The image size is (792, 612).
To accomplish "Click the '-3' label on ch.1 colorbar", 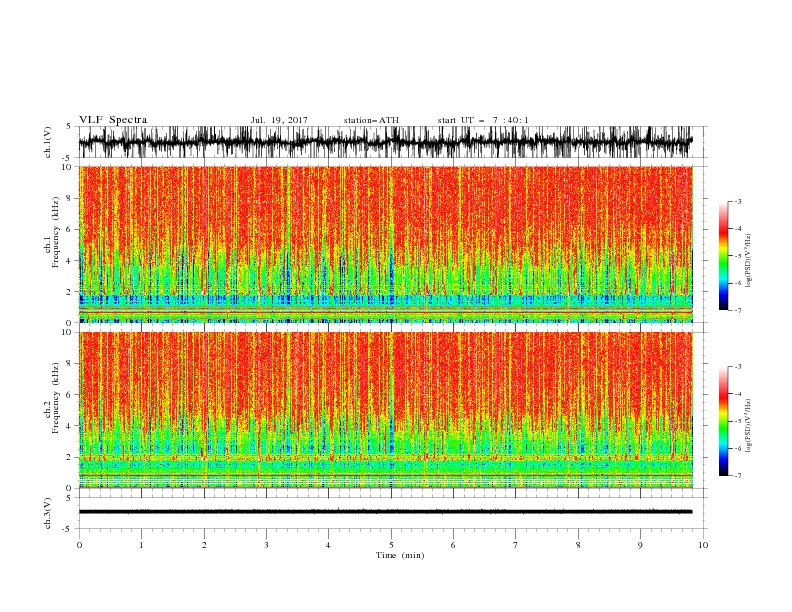I will (738, 201).
